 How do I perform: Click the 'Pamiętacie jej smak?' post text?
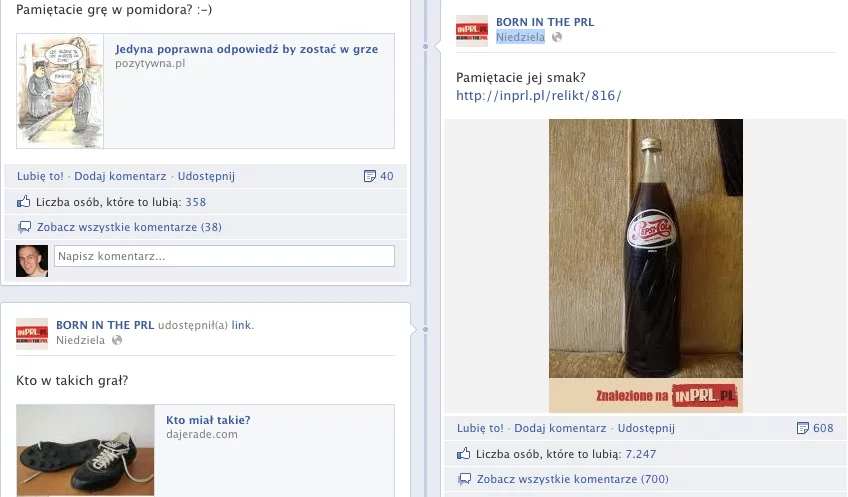[521, 78]
